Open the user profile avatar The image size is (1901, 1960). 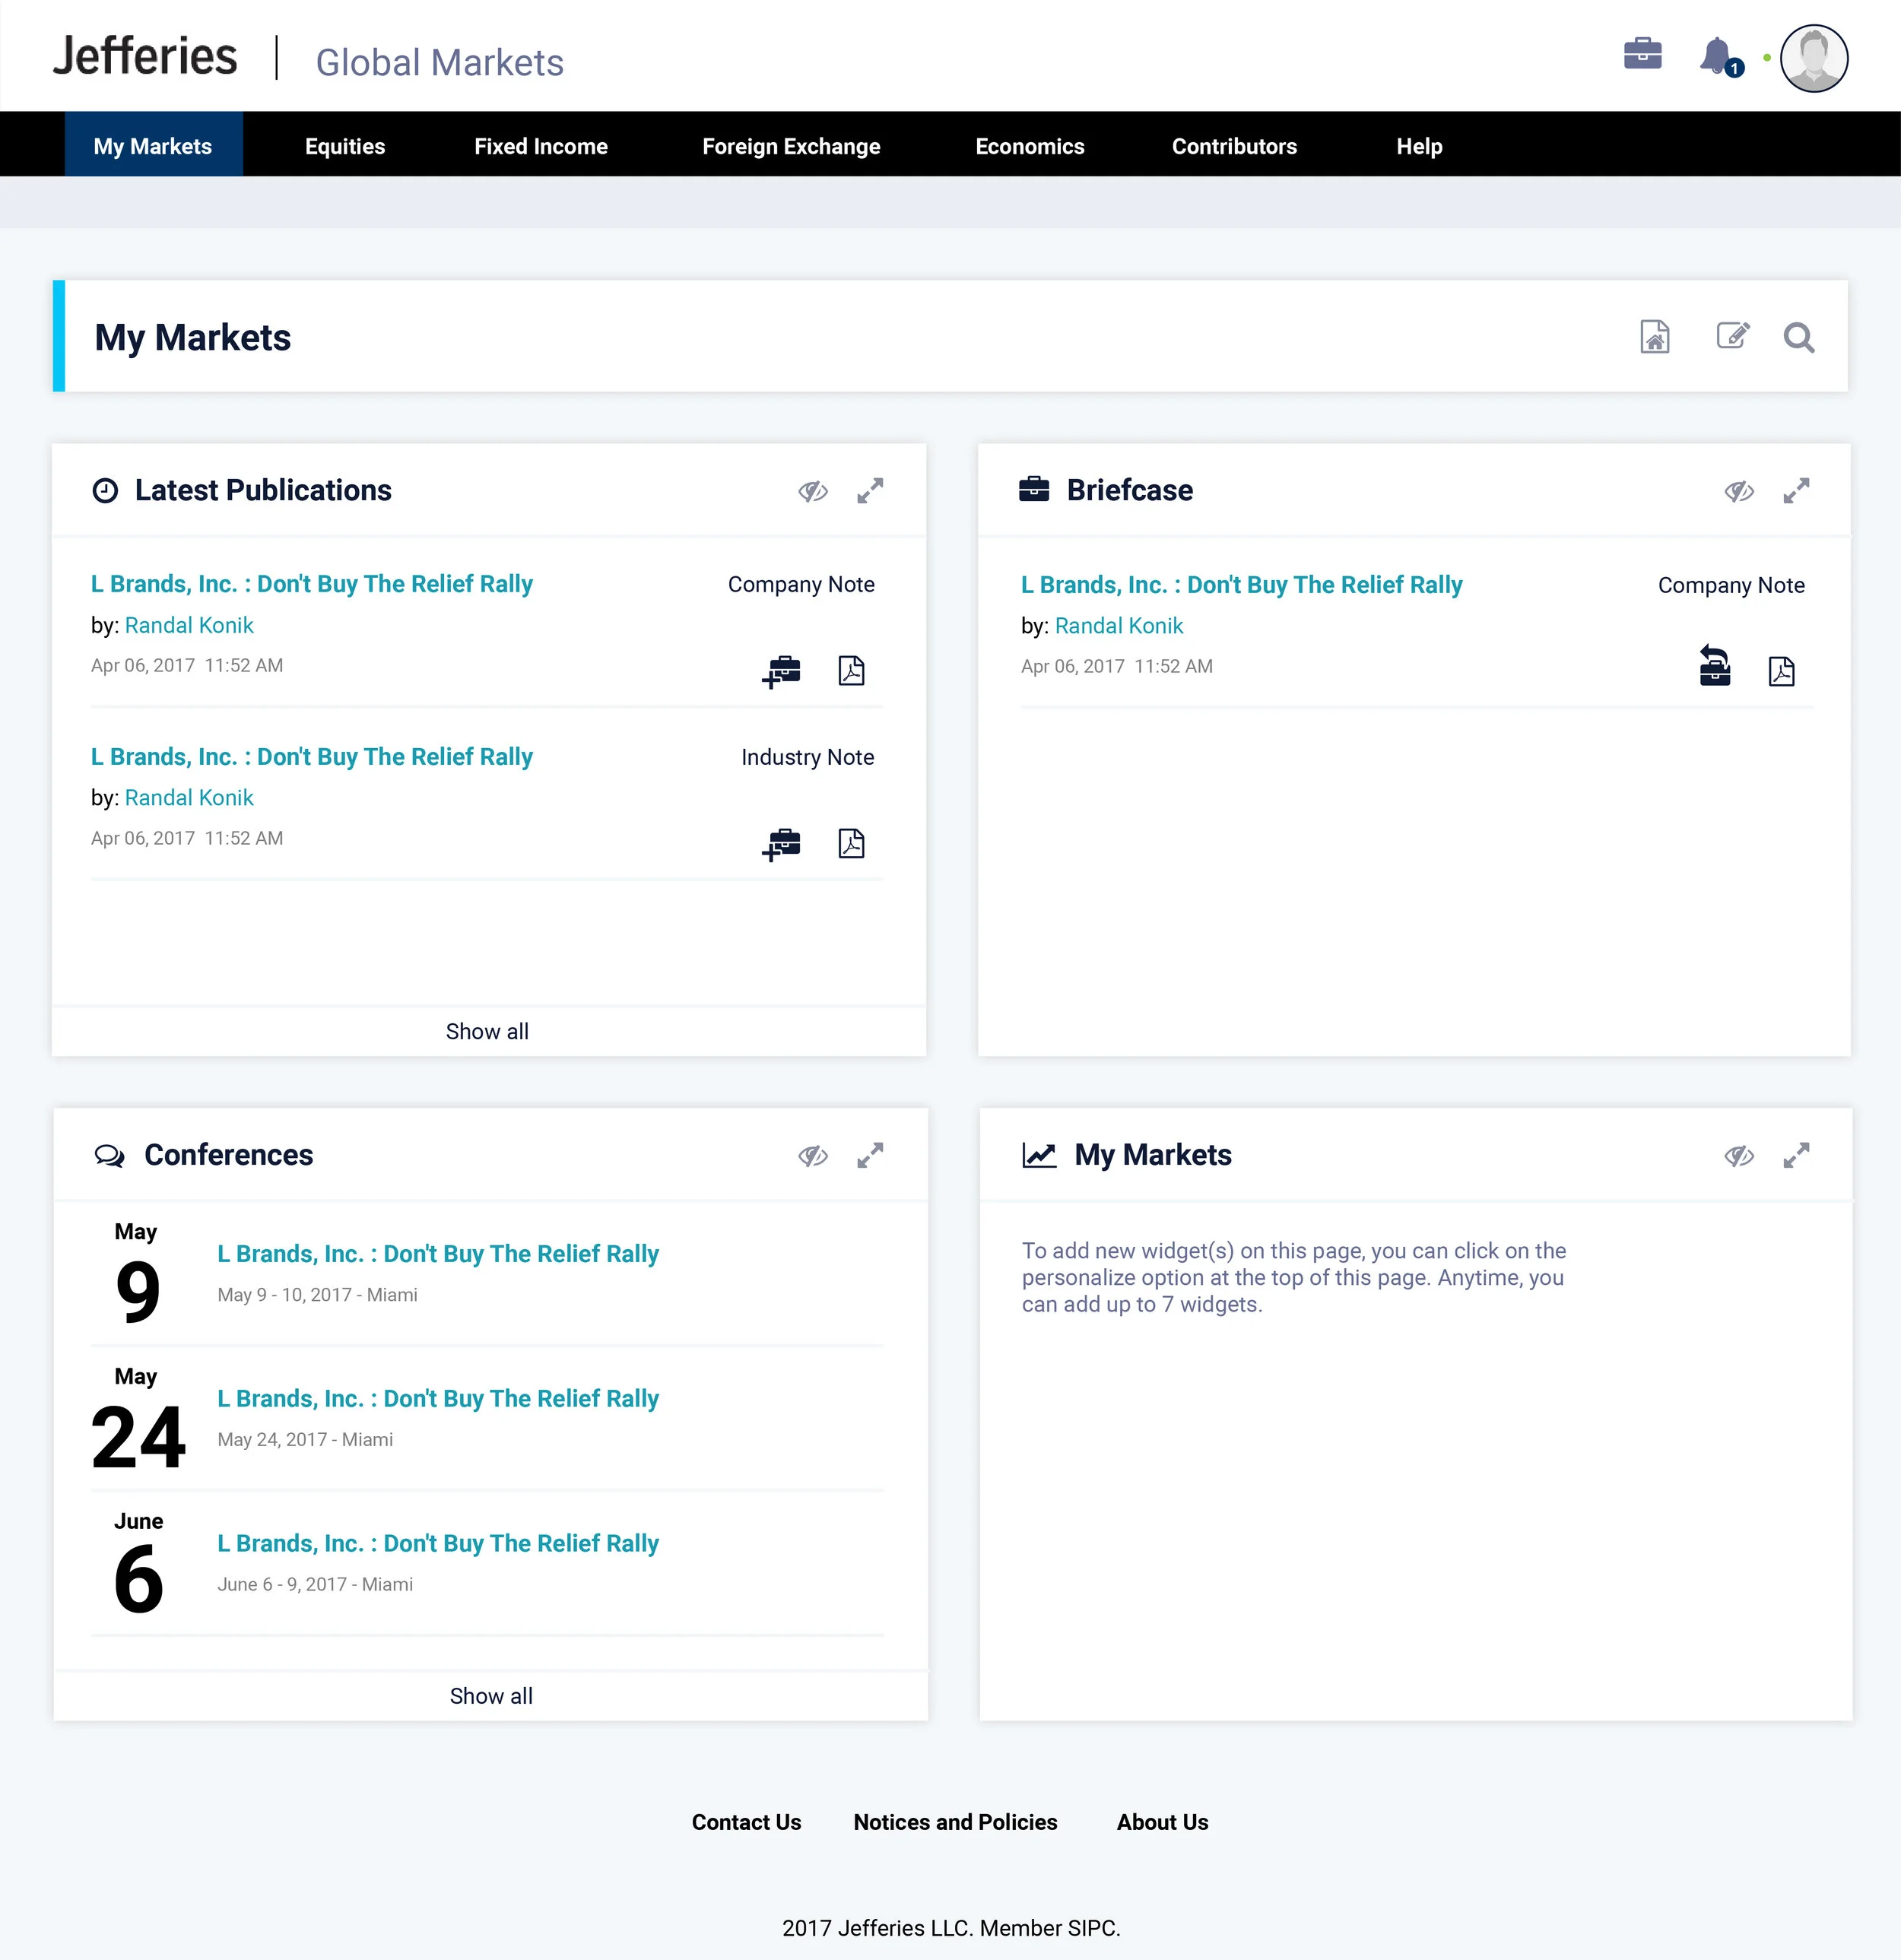[1813, 58]
